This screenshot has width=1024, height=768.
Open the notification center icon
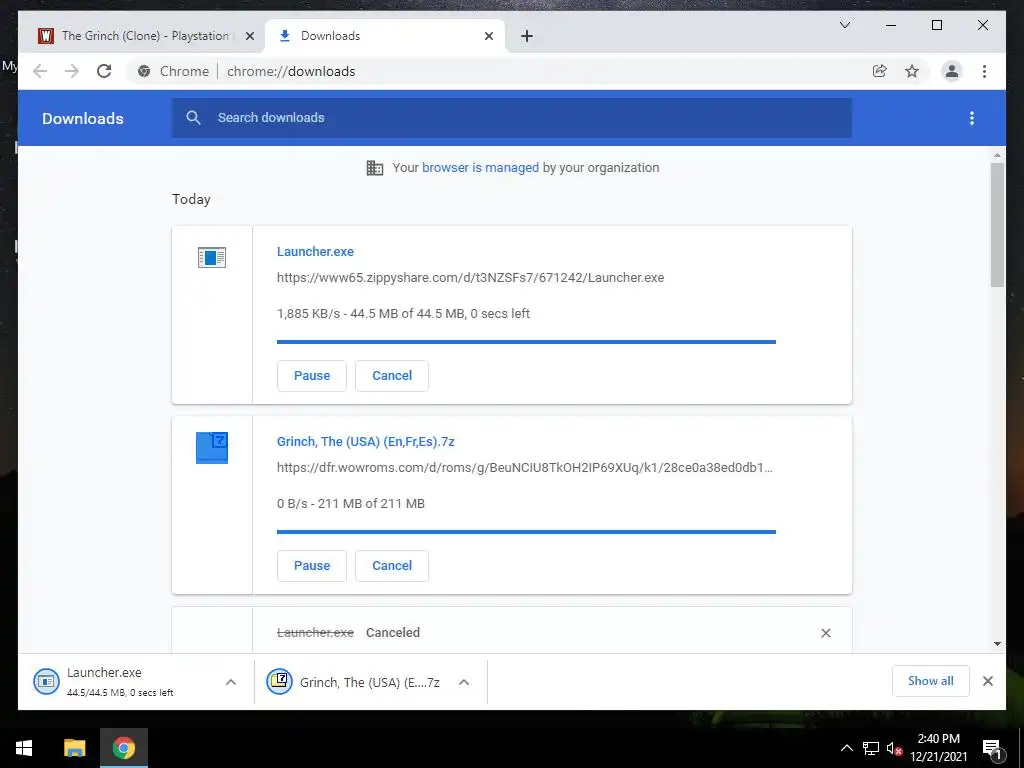point(991,749)
